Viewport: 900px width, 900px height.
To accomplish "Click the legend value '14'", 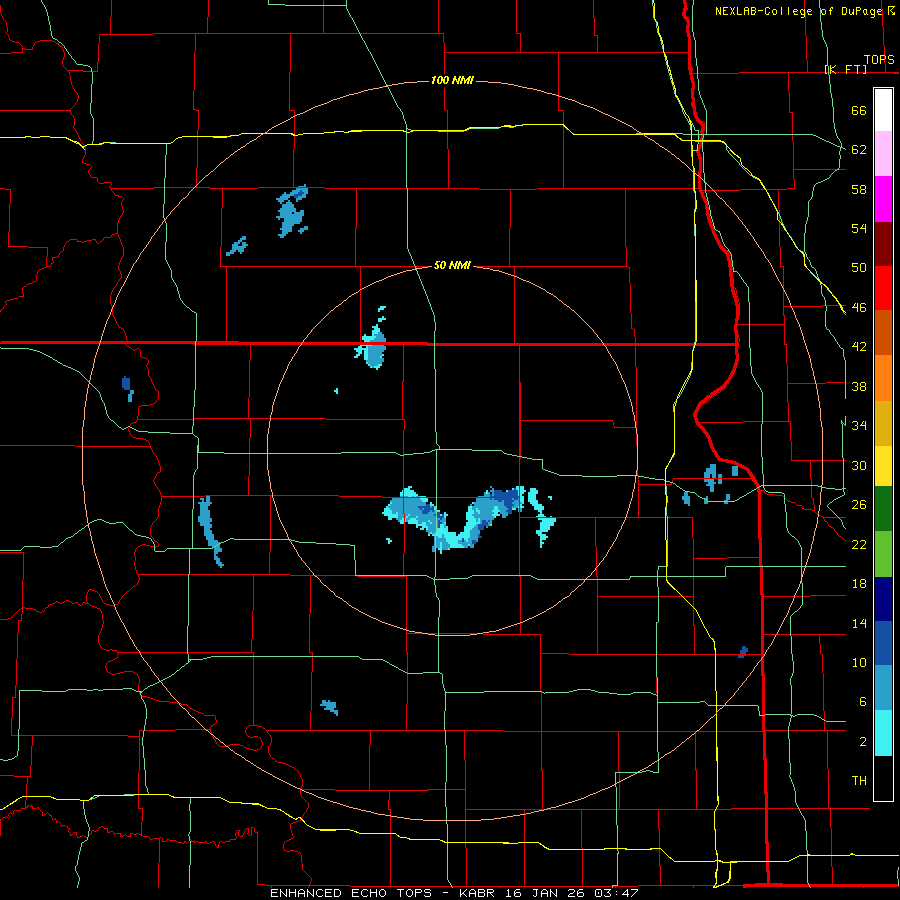I will point(859,623).
